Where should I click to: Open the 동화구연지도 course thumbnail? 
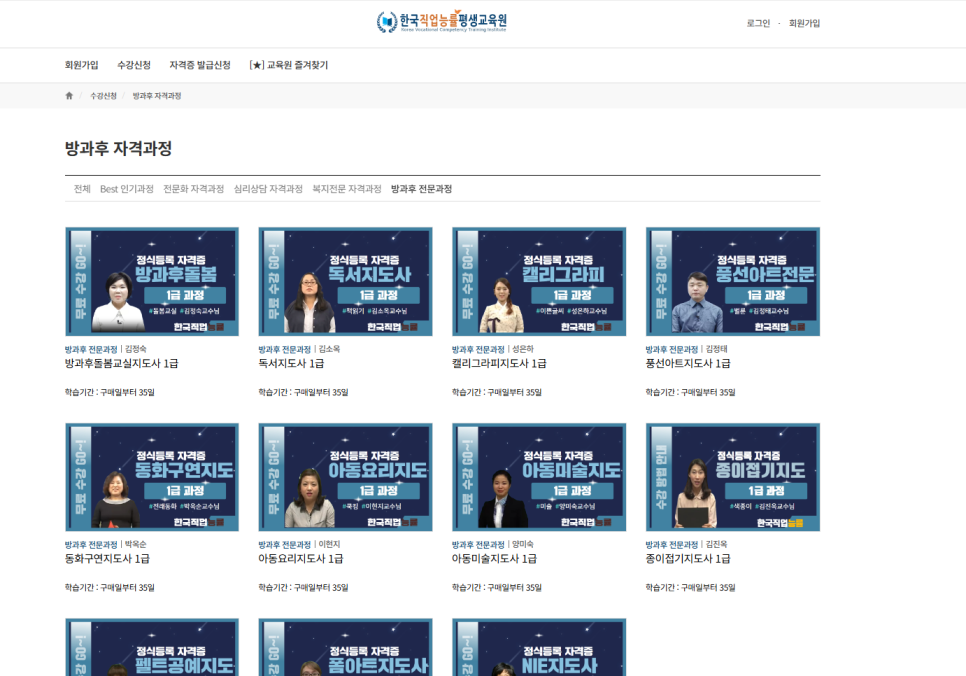click(152, 477)
